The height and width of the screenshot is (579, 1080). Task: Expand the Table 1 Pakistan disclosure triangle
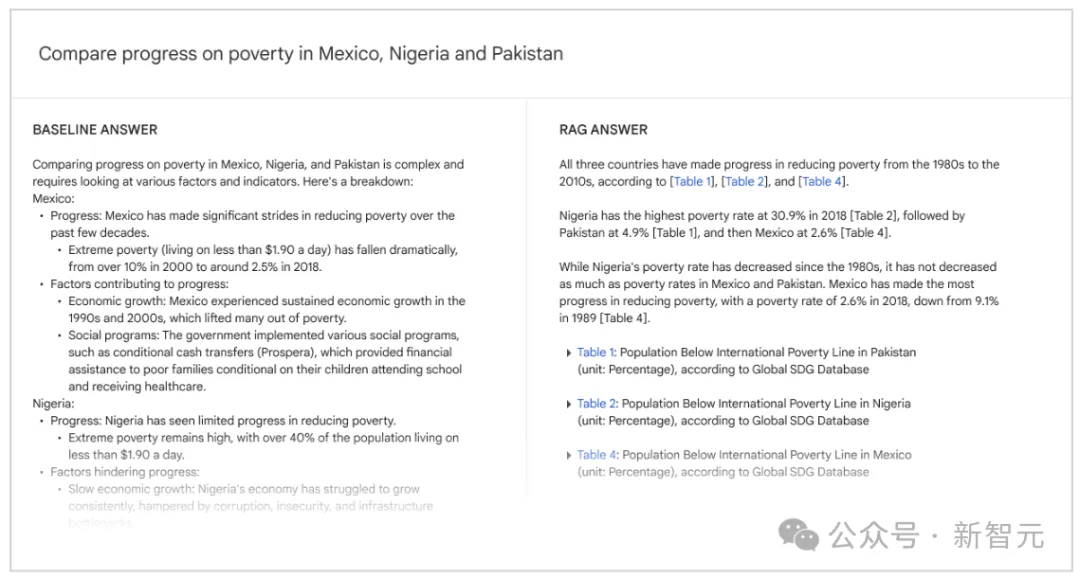pos(568,353)
